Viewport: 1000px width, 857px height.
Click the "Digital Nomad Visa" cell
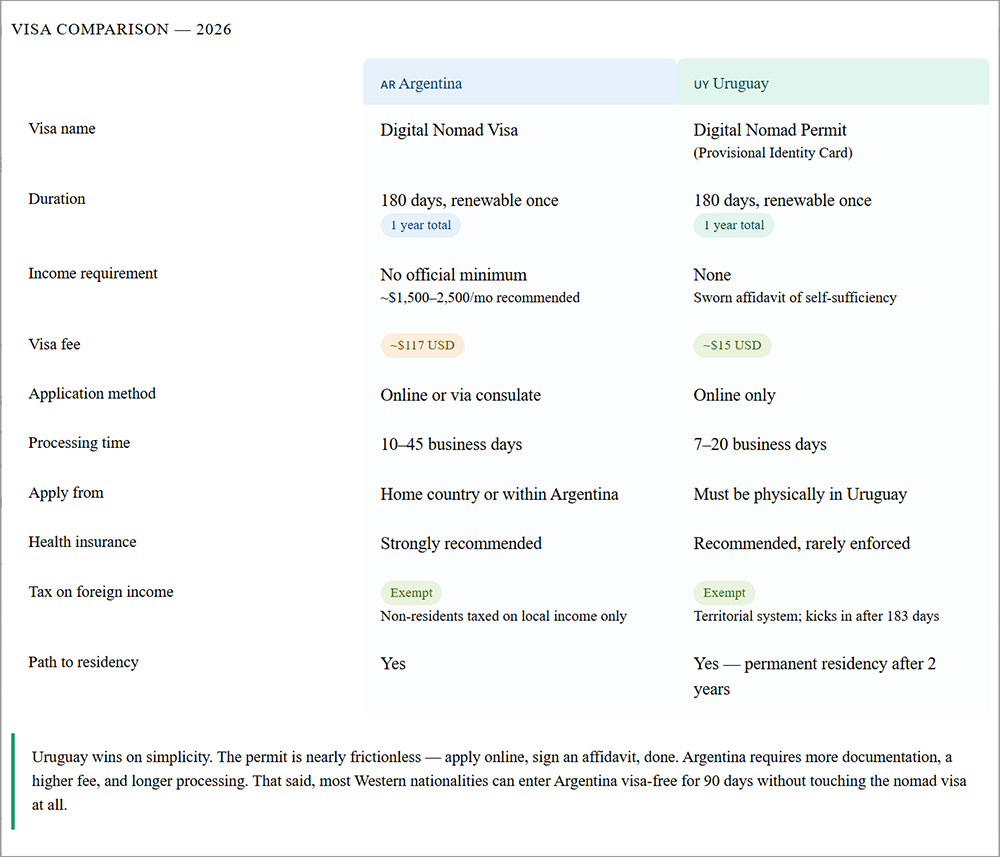click(449, 130)
